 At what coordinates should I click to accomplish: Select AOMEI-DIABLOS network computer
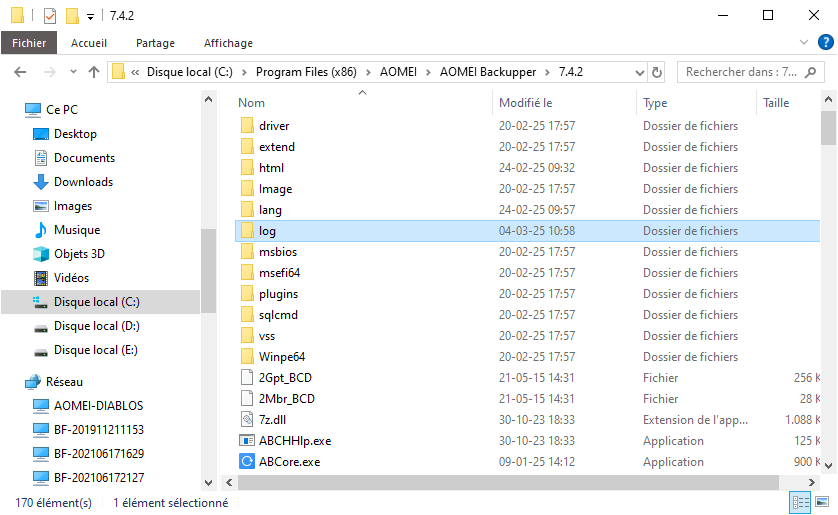coord(98,406)
